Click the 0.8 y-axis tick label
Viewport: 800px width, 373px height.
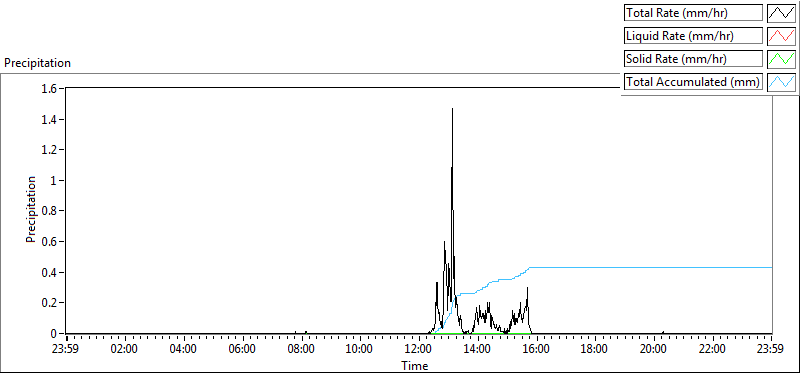(x=49, y=211)
